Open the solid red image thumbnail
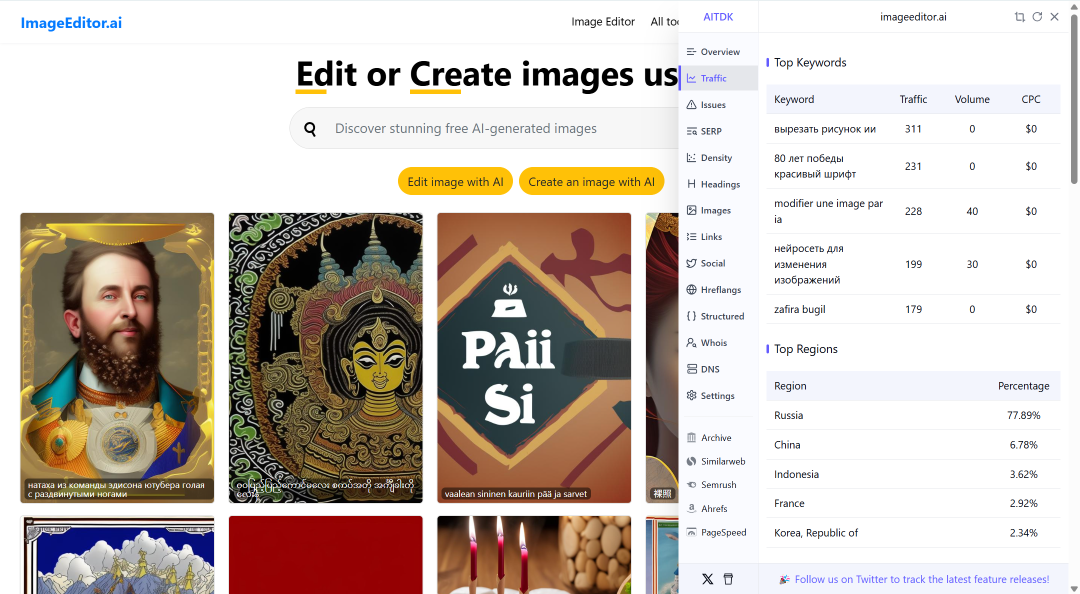1080x594 pixels. click(x=326, y=555)
